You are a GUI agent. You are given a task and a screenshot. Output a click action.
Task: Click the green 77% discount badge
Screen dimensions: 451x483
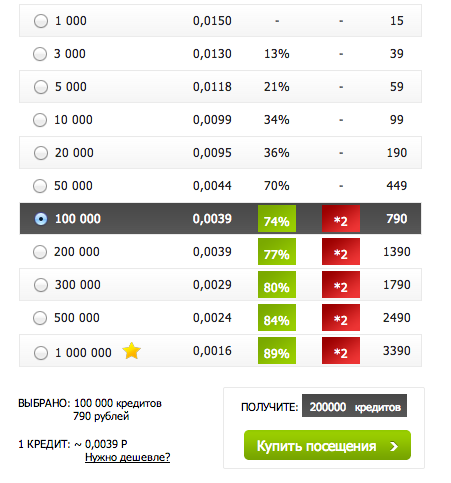click(277, 252)
